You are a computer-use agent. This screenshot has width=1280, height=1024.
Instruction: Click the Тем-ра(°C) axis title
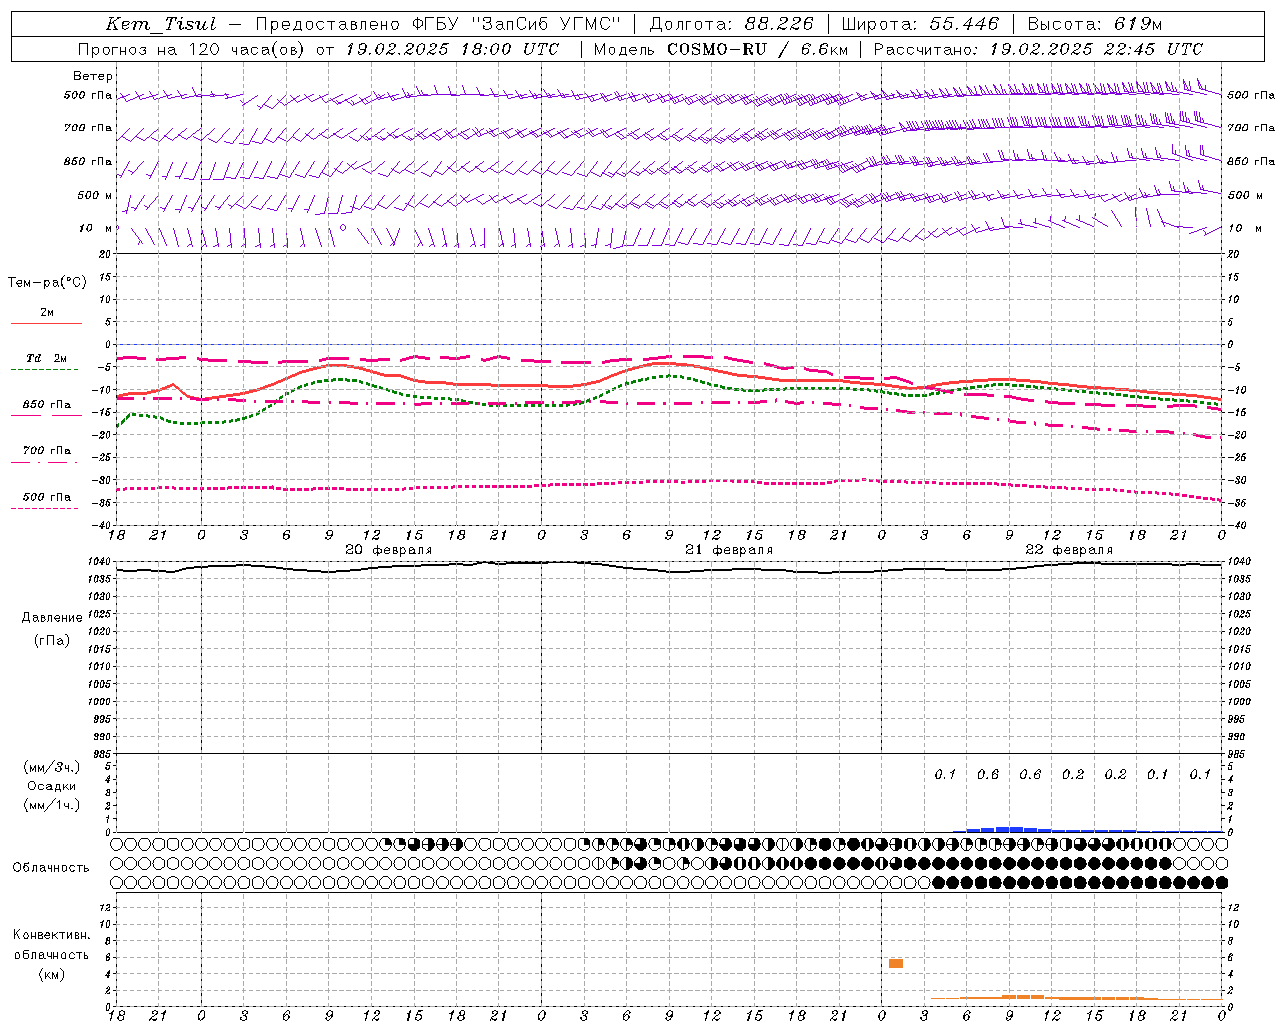47,282
